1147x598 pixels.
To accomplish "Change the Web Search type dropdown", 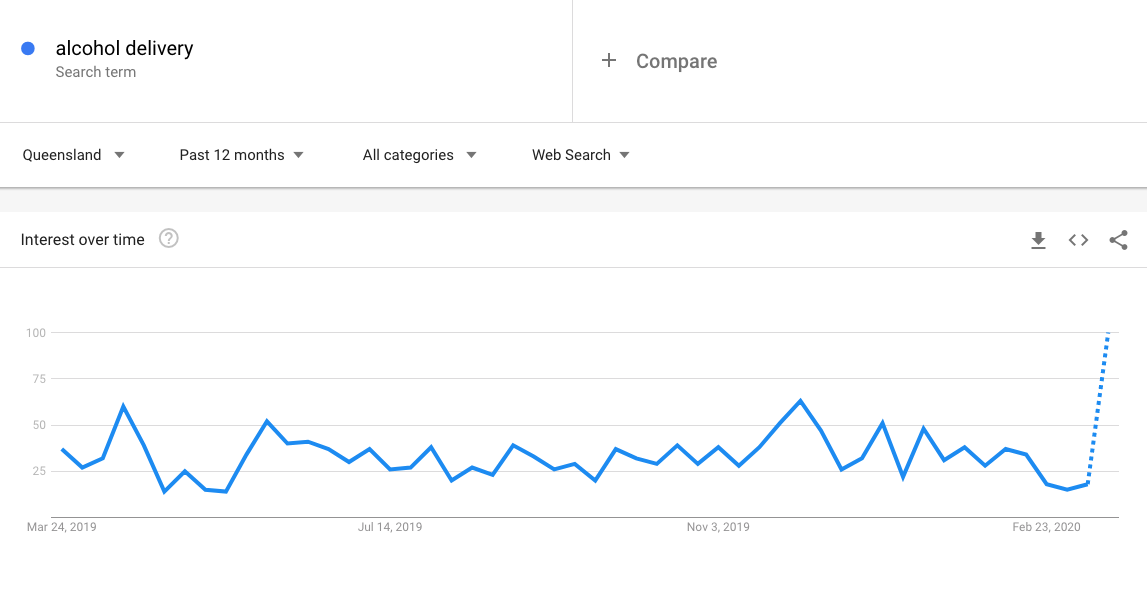I will click(580, 155).
